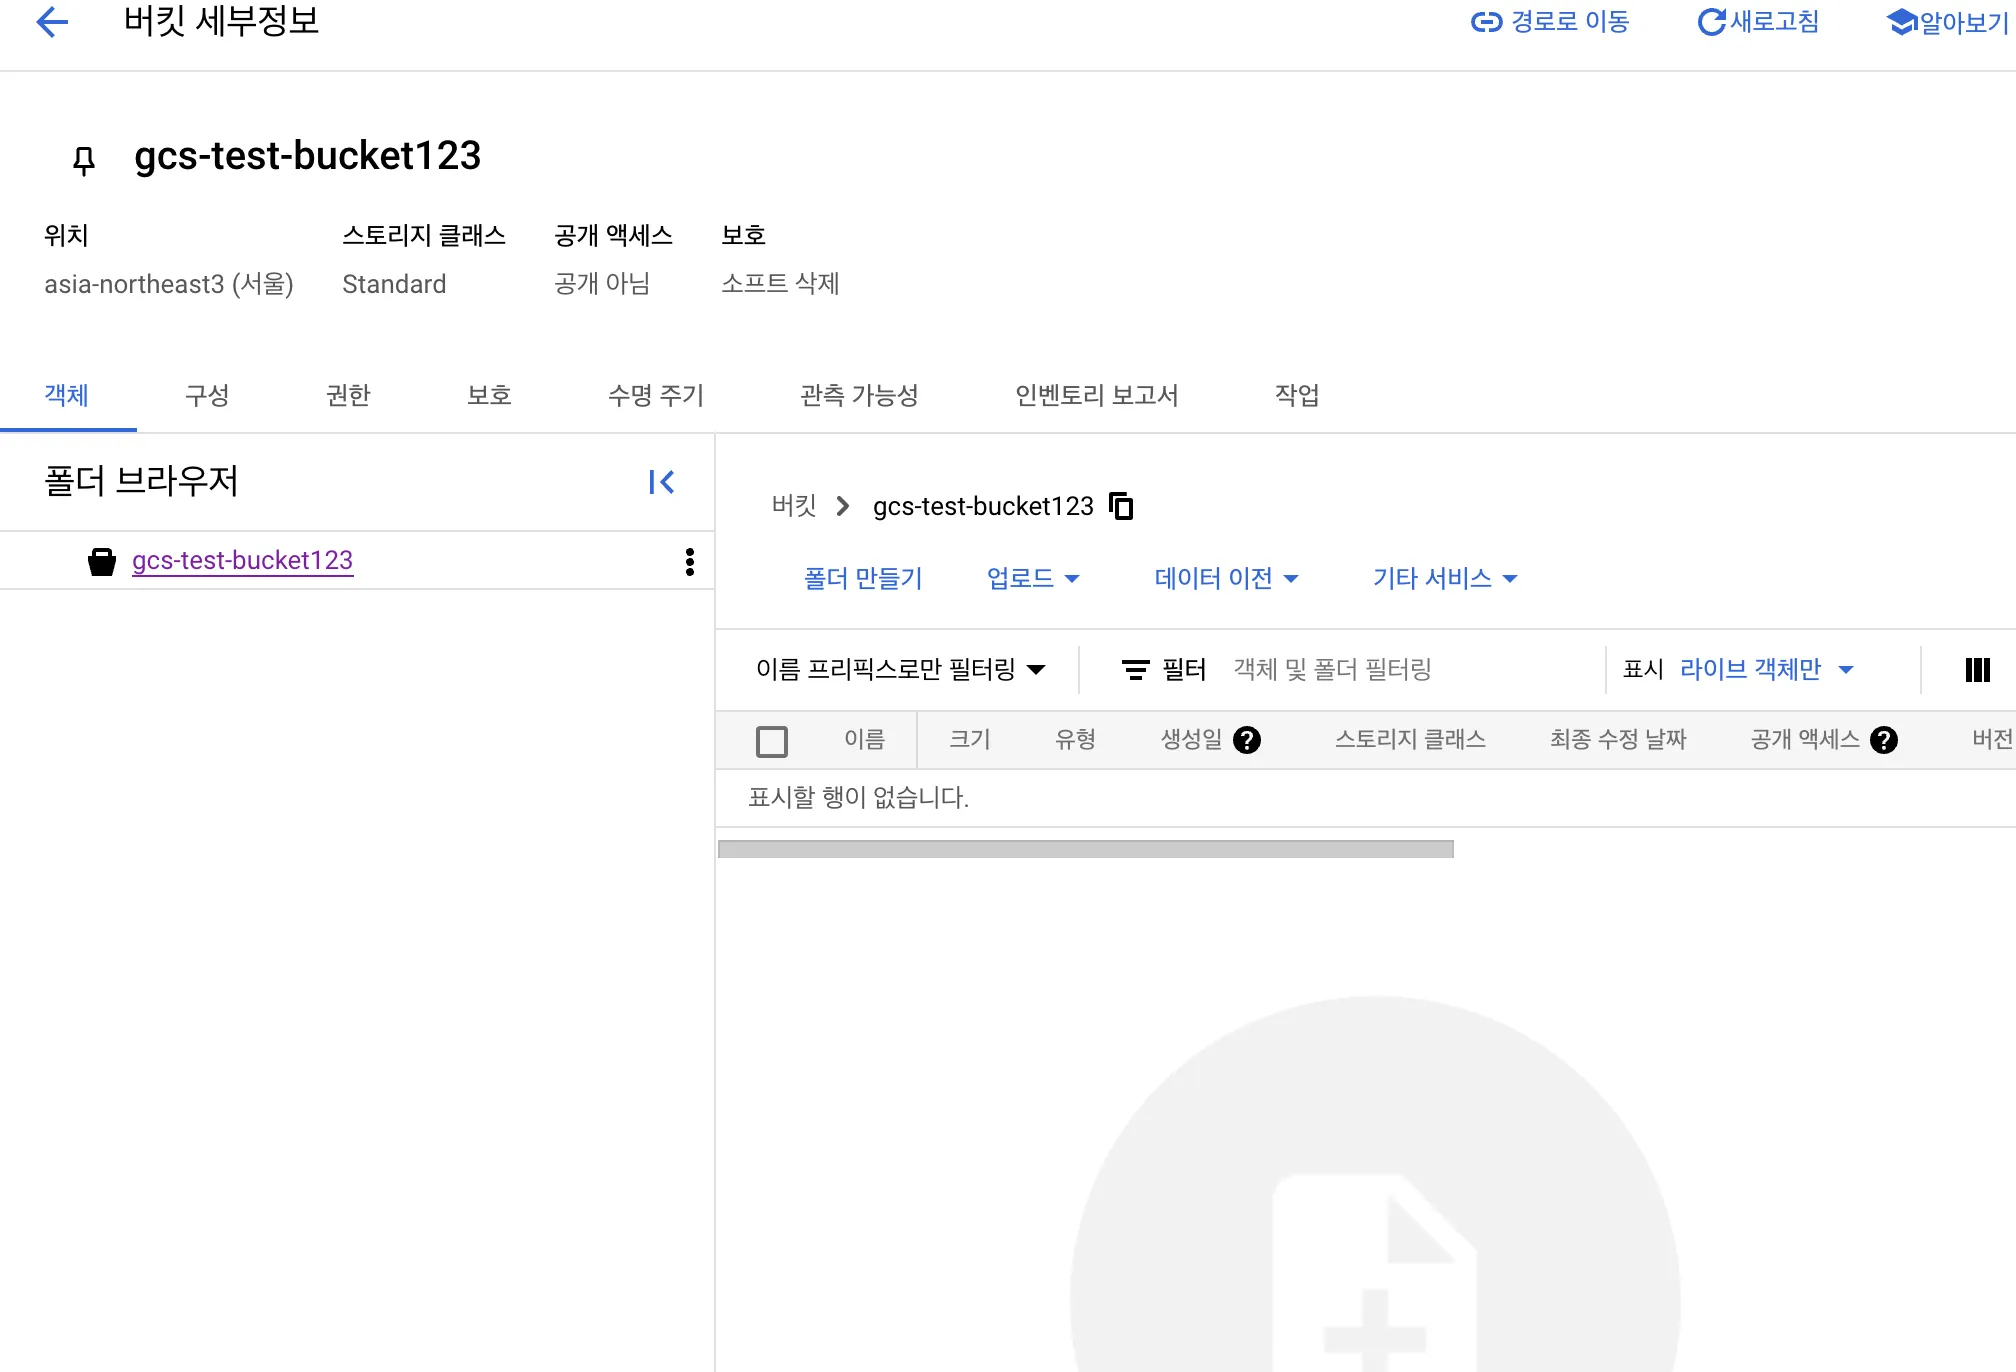2016x1372 pixels.
Task: Collapse the folder browser panel
Action: (661, 482)
